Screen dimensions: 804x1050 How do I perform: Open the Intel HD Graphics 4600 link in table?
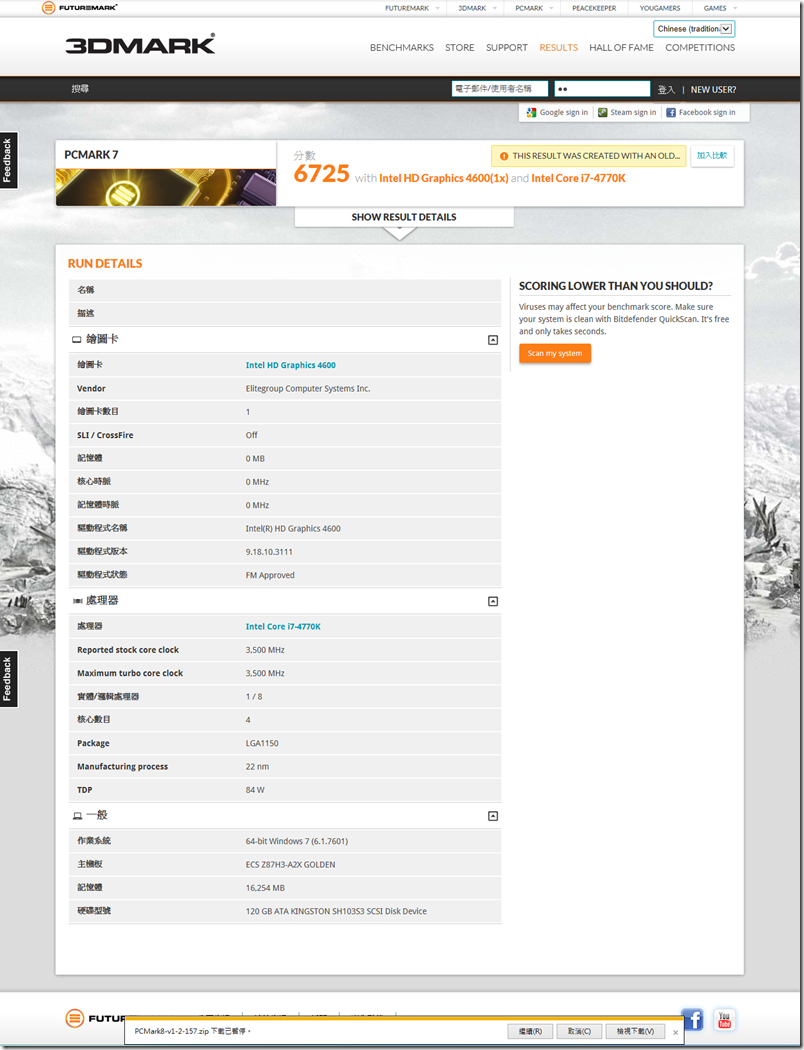[x=291, y=365]
